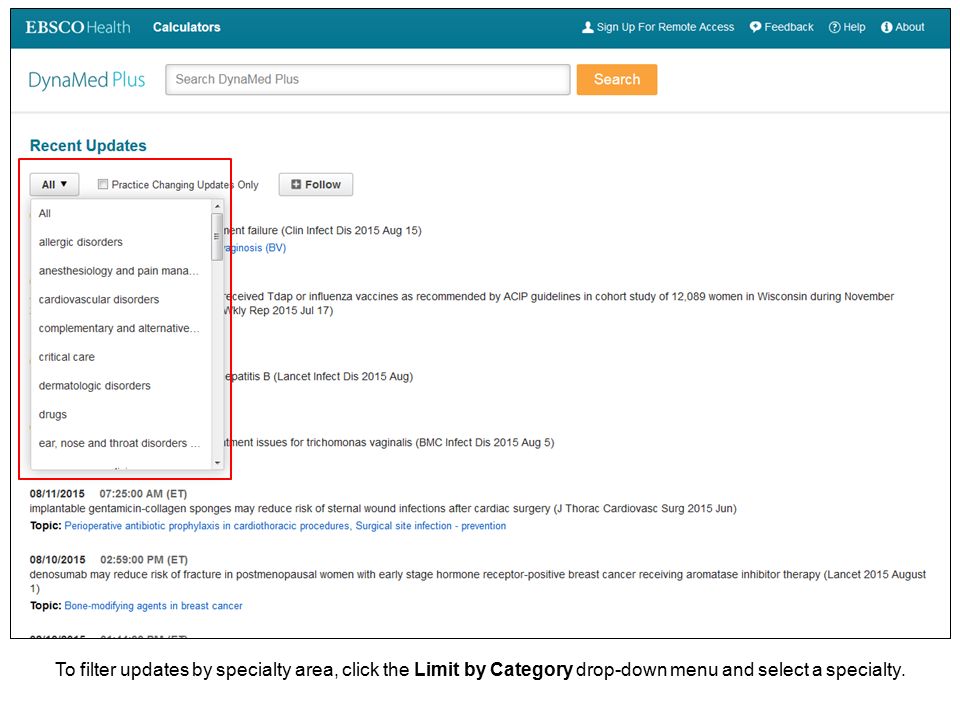Select complementary and alternative category
This screenshot has width=960, height=720.
click(119, 328)
